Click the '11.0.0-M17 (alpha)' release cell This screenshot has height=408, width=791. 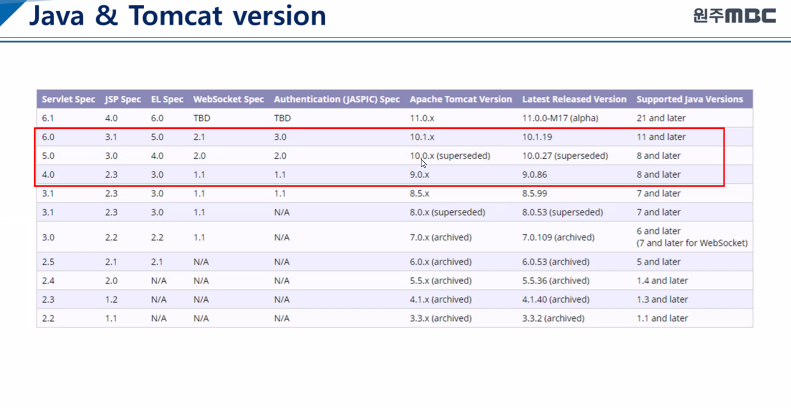pos(560,118)
